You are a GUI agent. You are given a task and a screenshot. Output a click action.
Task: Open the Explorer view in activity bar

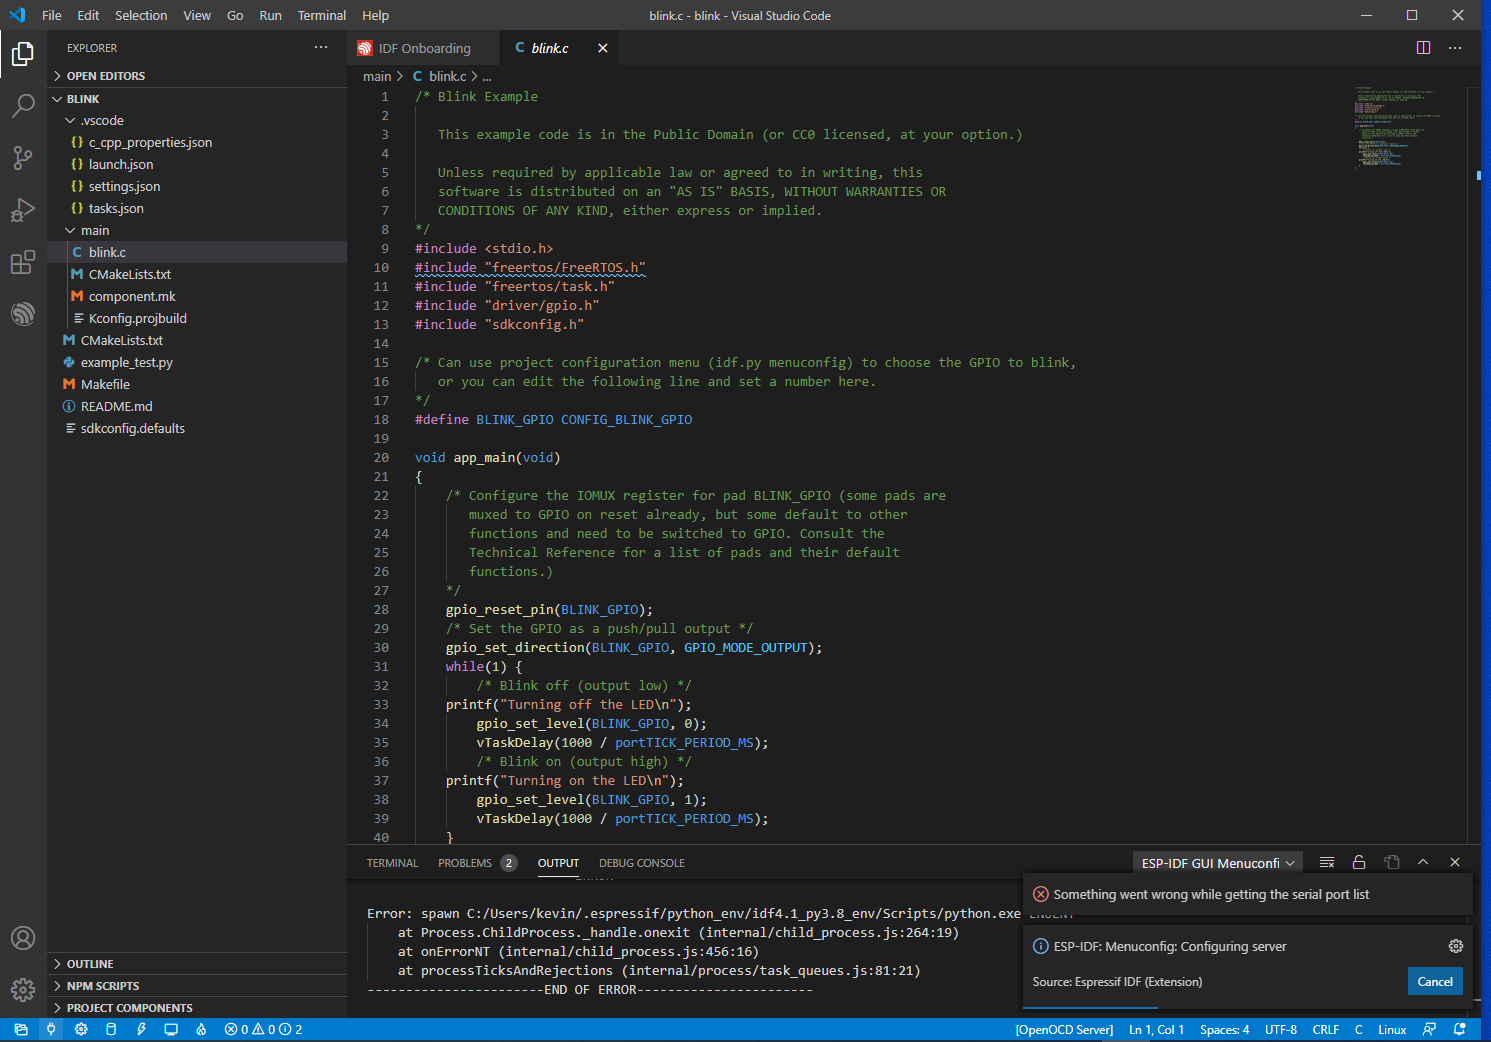(23, 53)
